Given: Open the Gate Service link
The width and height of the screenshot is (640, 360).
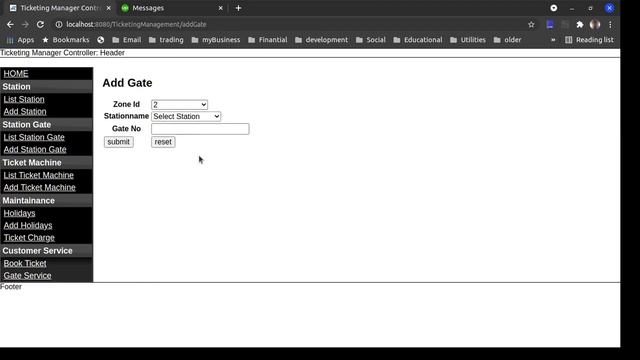Looking at the screenshot, I should (27, 276).
